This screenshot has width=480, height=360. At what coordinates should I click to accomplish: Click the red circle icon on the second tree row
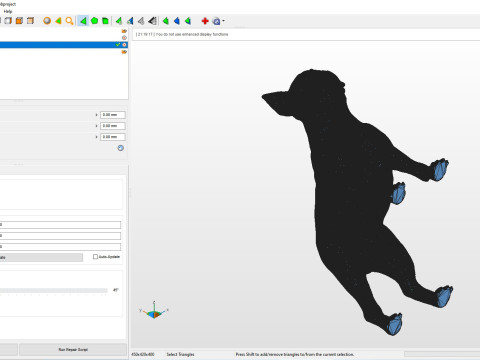(x=124, y=38)
